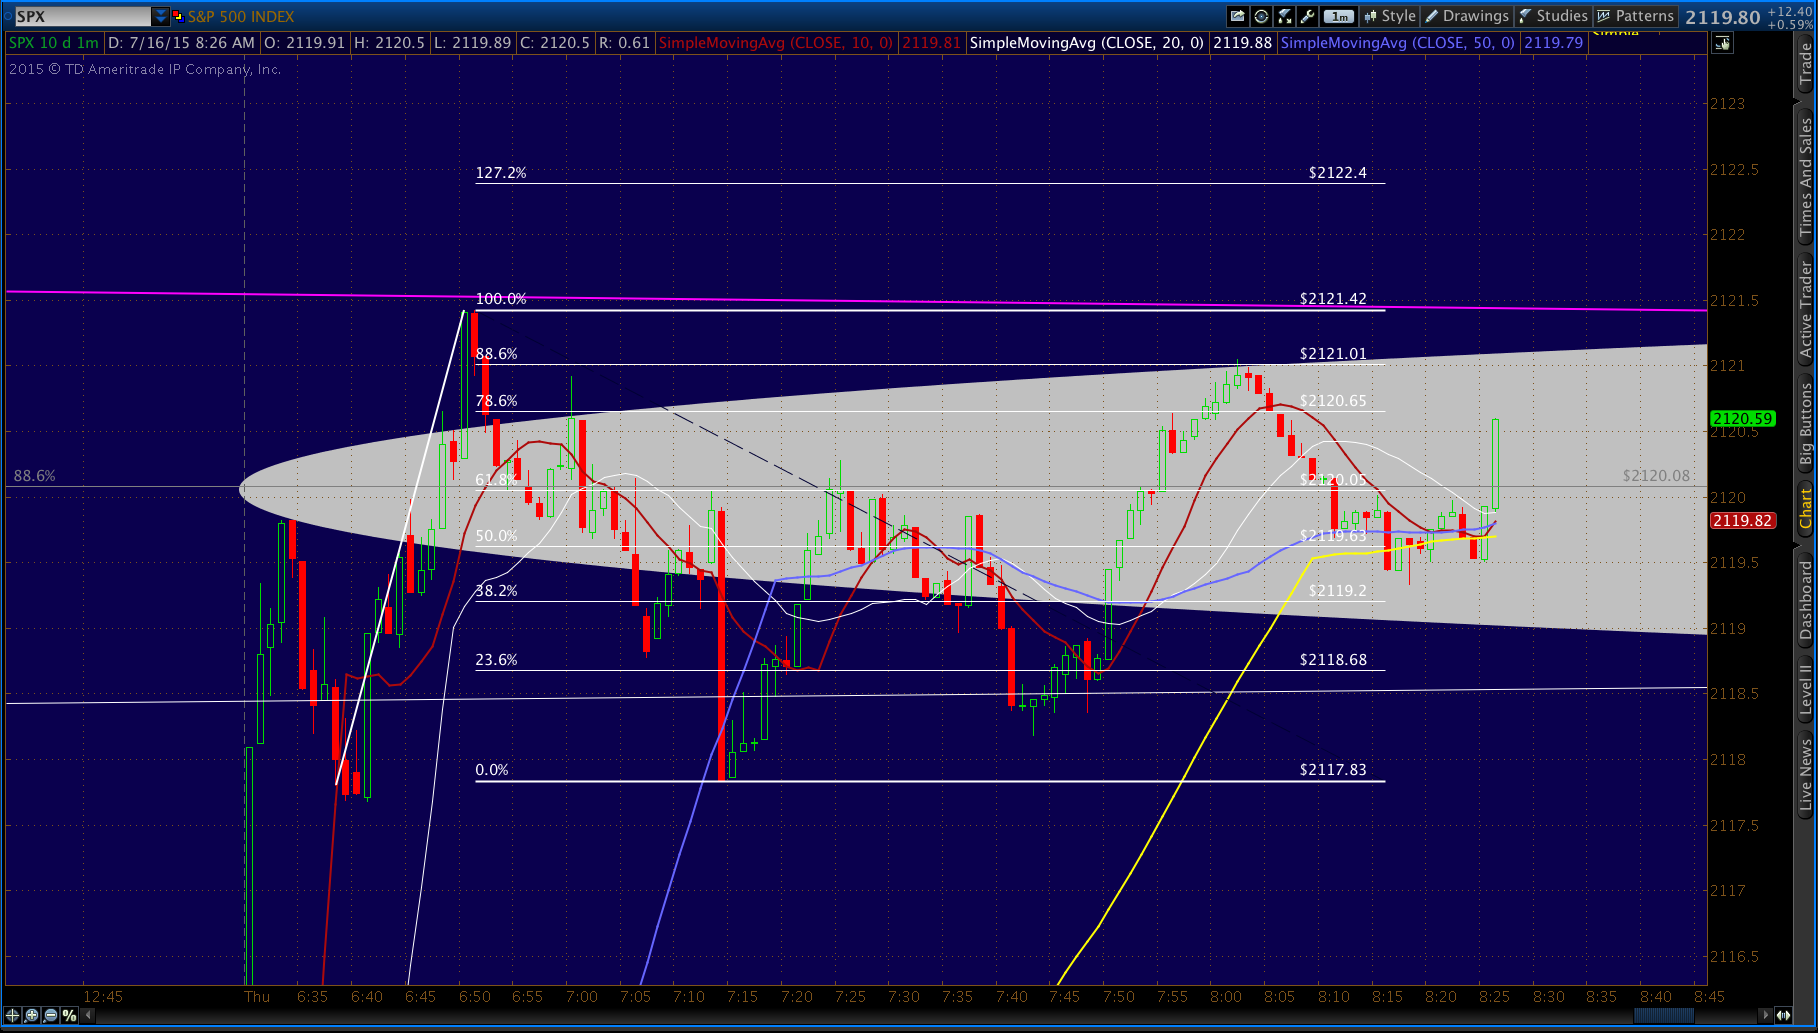Click the $2117.83 Fibonacci price label
1818x1033 pixels.
[x=1333, y=770]
